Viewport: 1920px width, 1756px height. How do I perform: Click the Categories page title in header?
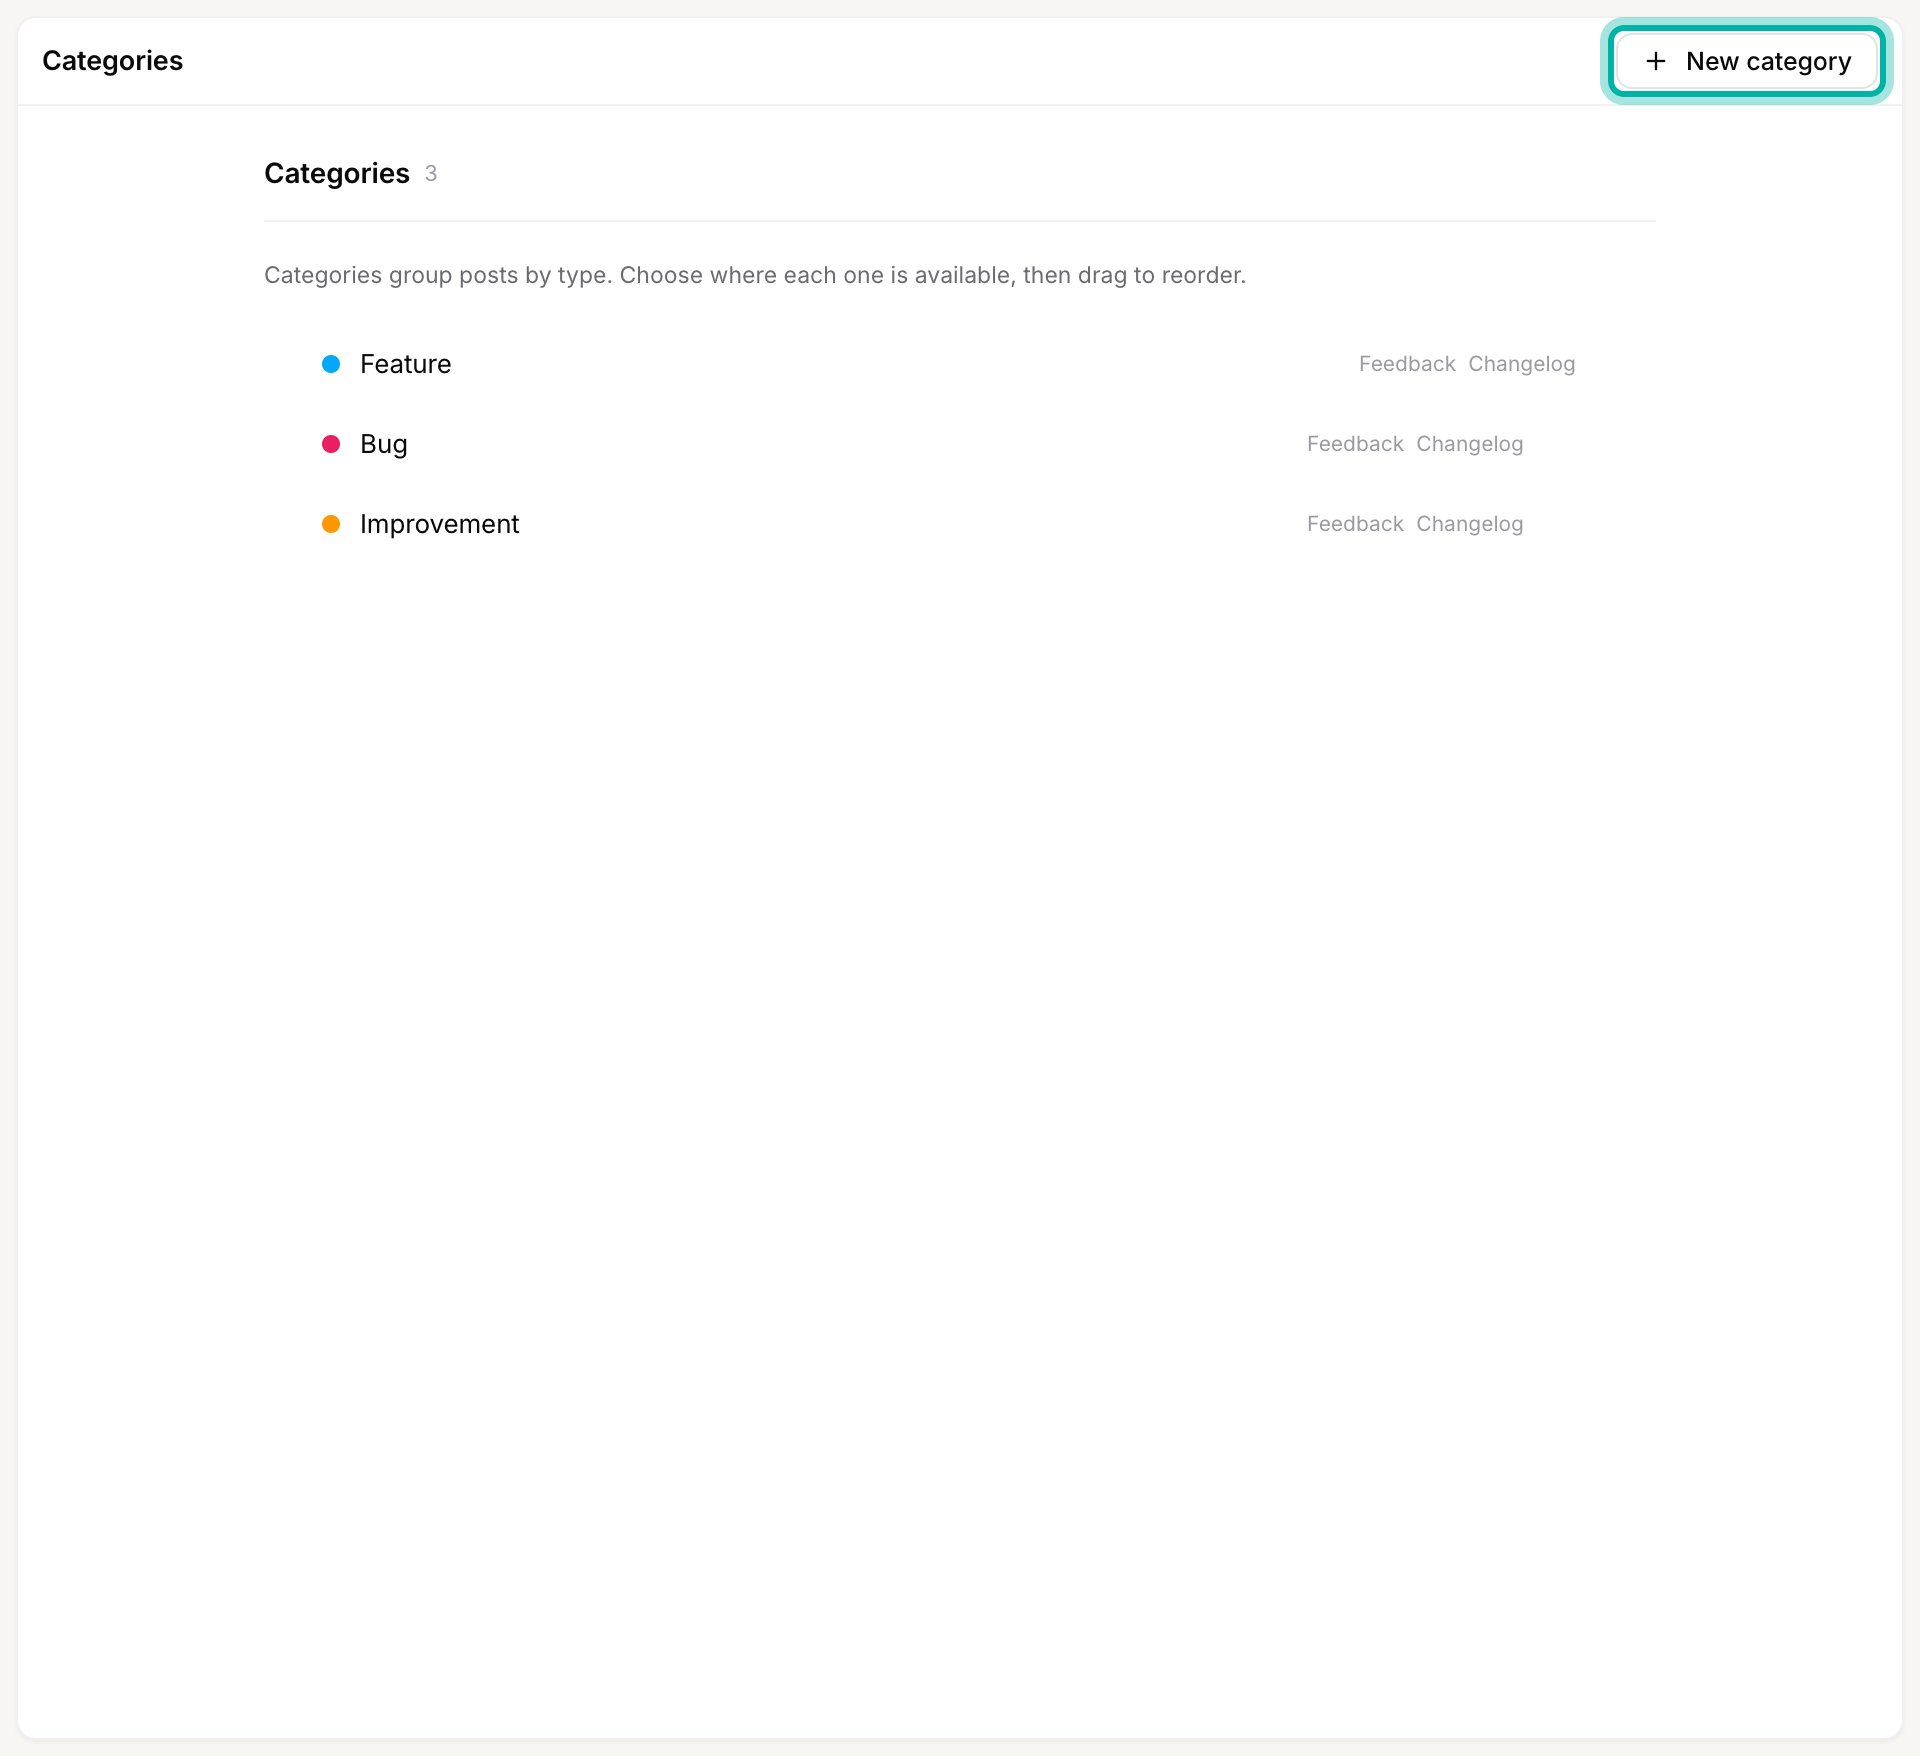[x=112, y=61]
